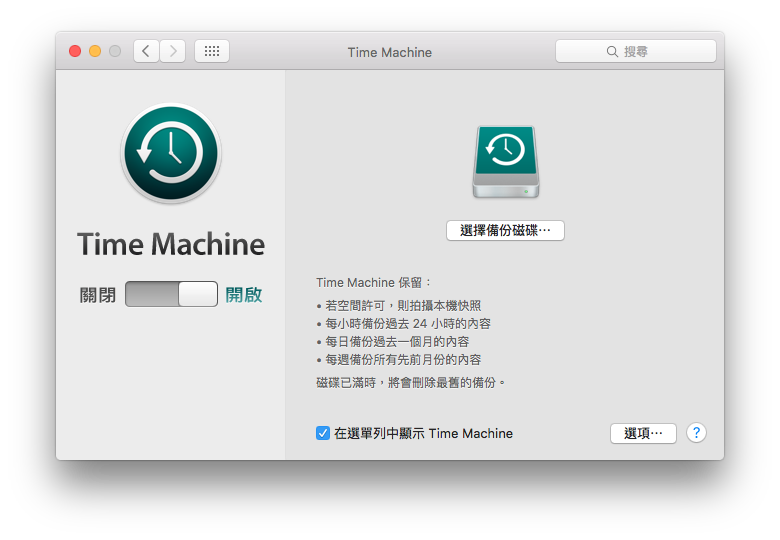Click the line 每日備份過去一個月的內容

(397, 342)
